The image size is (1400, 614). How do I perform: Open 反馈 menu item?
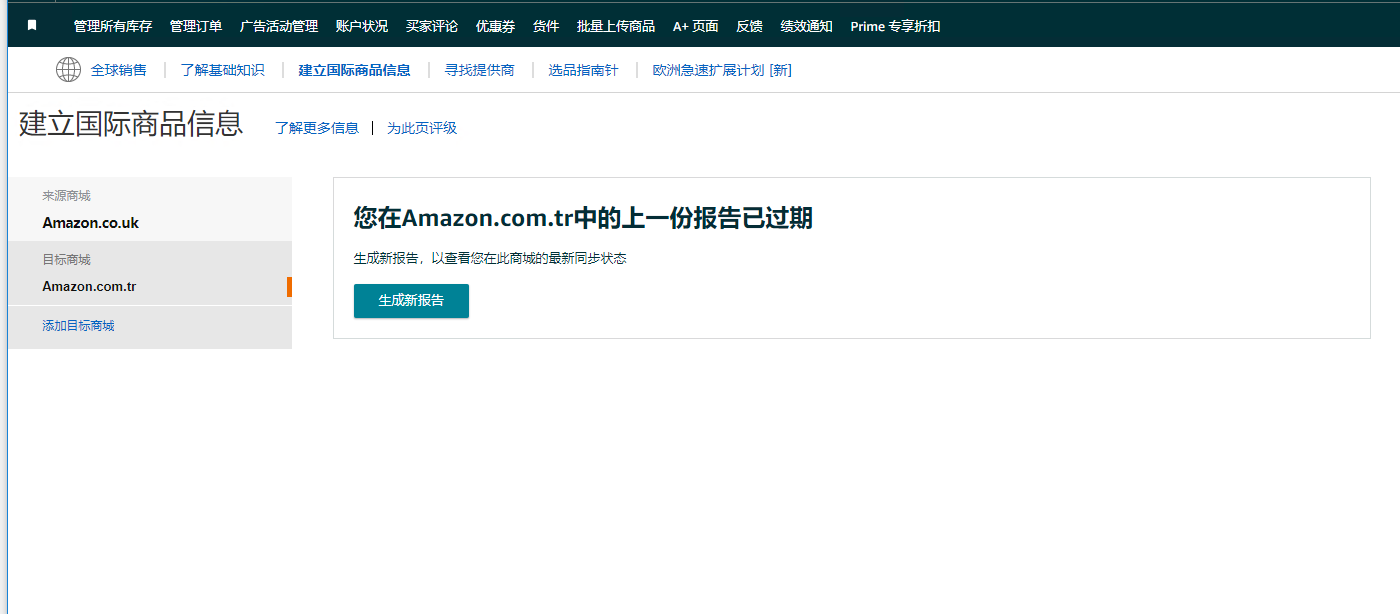(x=749, y=26)
